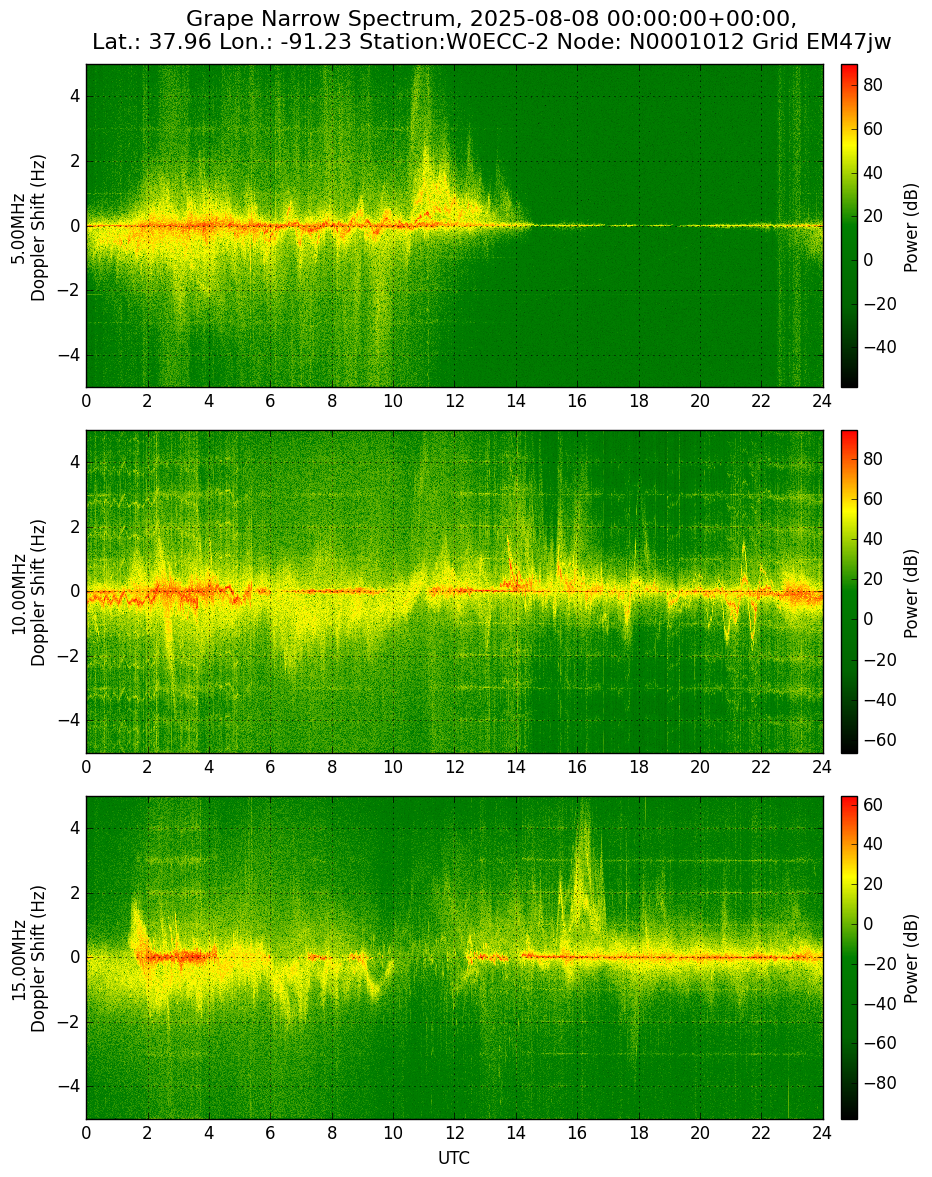Click the Power (dB) label of bottom colorbar
This screenshot has width=932, height=1177.
point(911,959)
